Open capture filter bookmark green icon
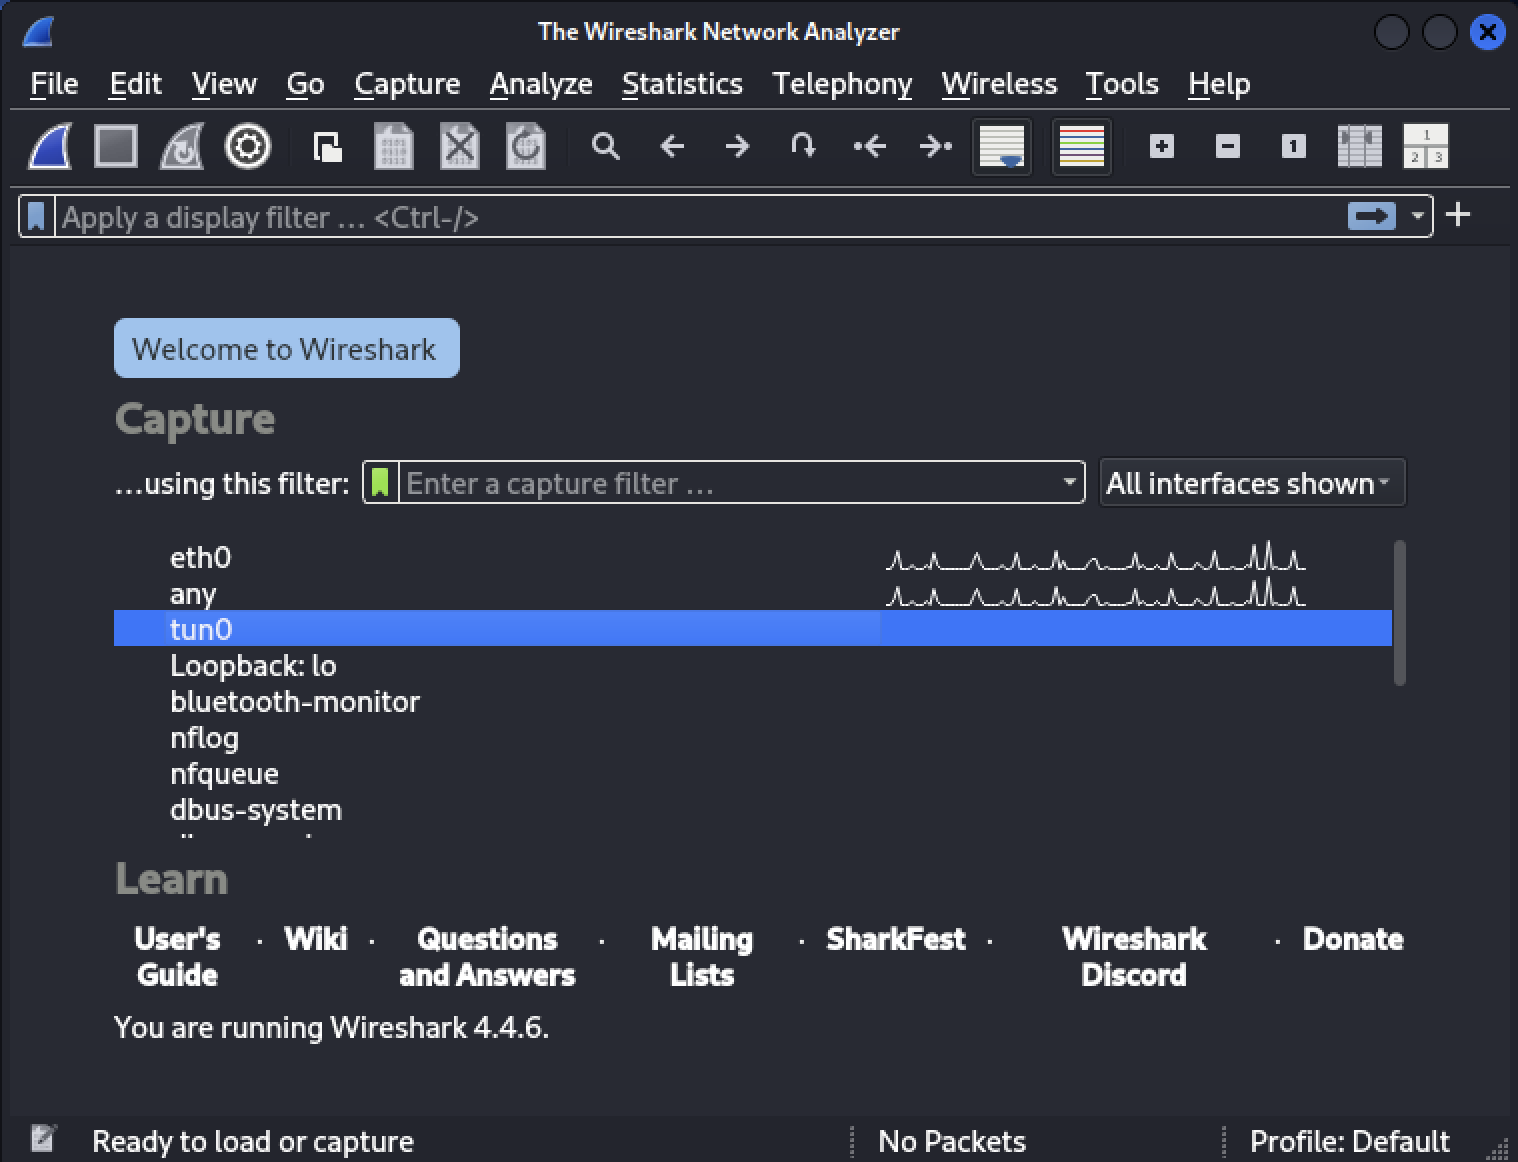The height and width of the screenshot is (1162, 1518). pos(380,483)
